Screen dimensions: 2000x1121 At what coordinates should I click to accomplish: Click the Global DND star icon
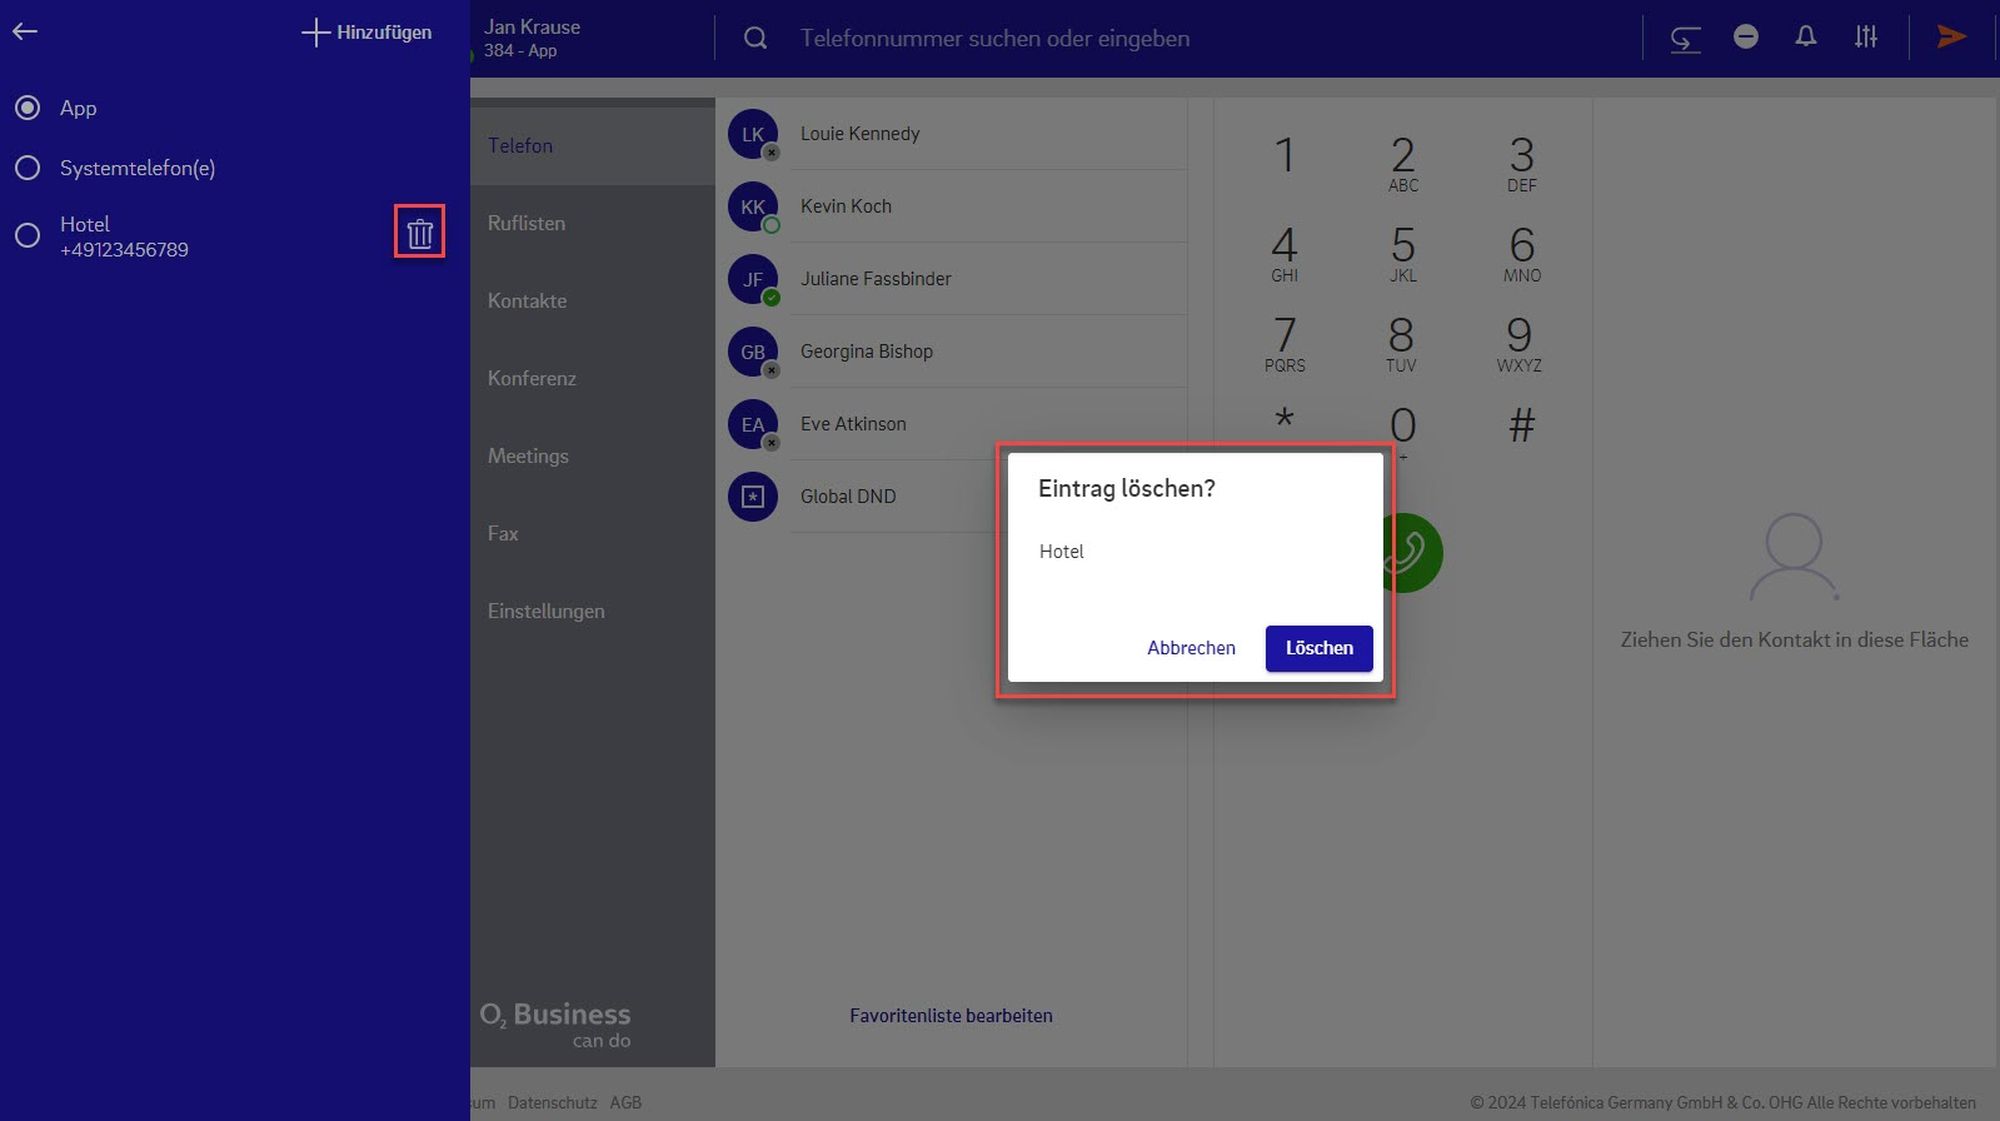click(x=753, y=496)
